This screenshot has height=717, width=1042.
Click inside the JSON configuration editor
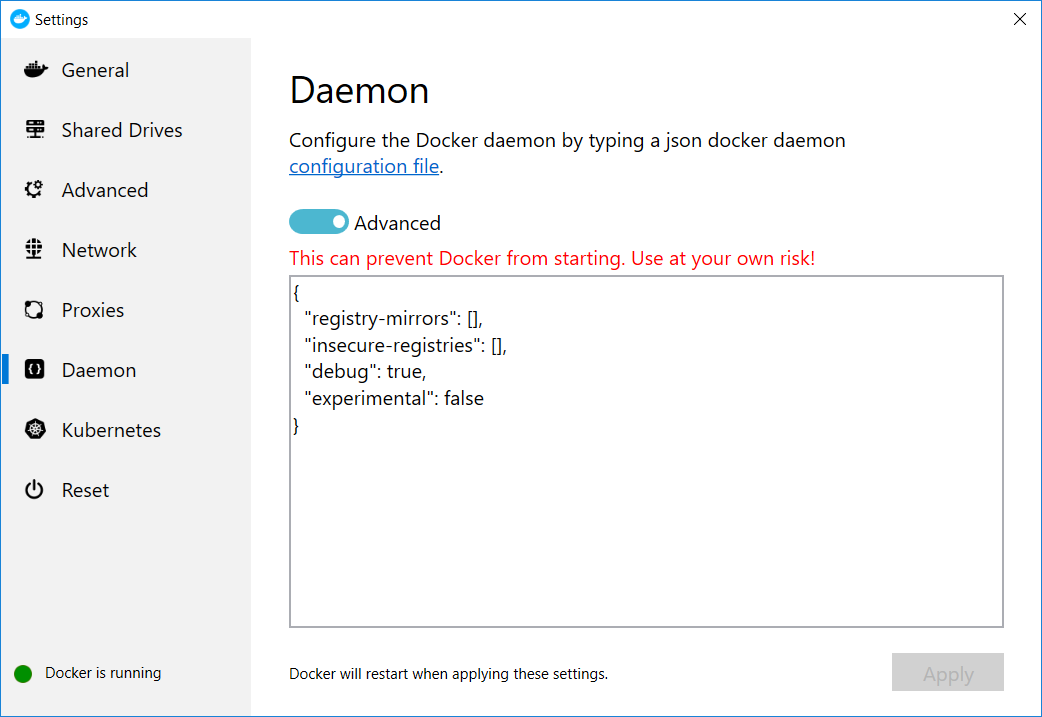coord(645,450)
